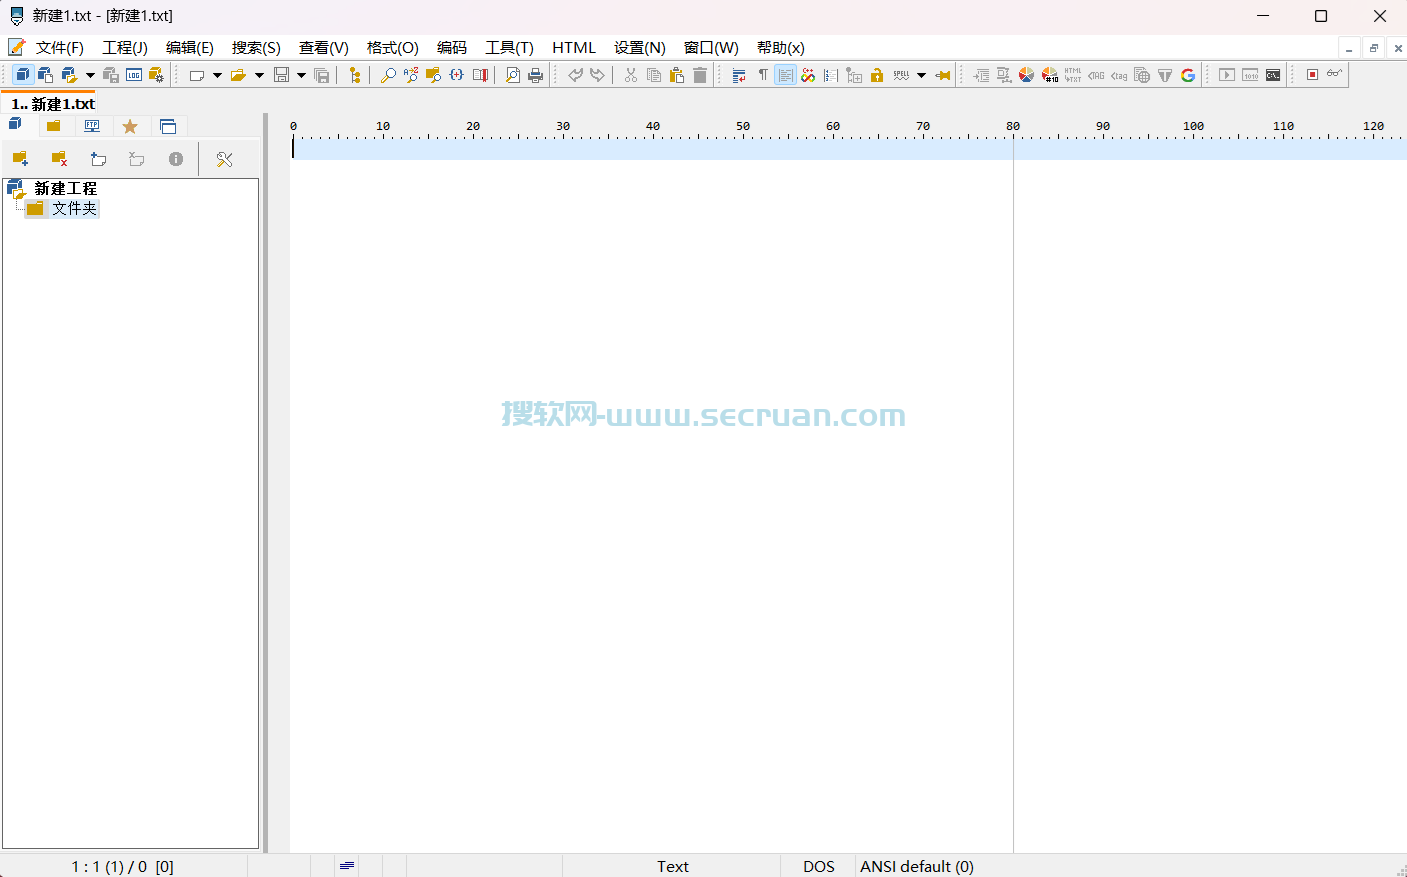1407x877 pixels.
Task: Click add file plus icon in panel
Action: [x=98, y=159]
